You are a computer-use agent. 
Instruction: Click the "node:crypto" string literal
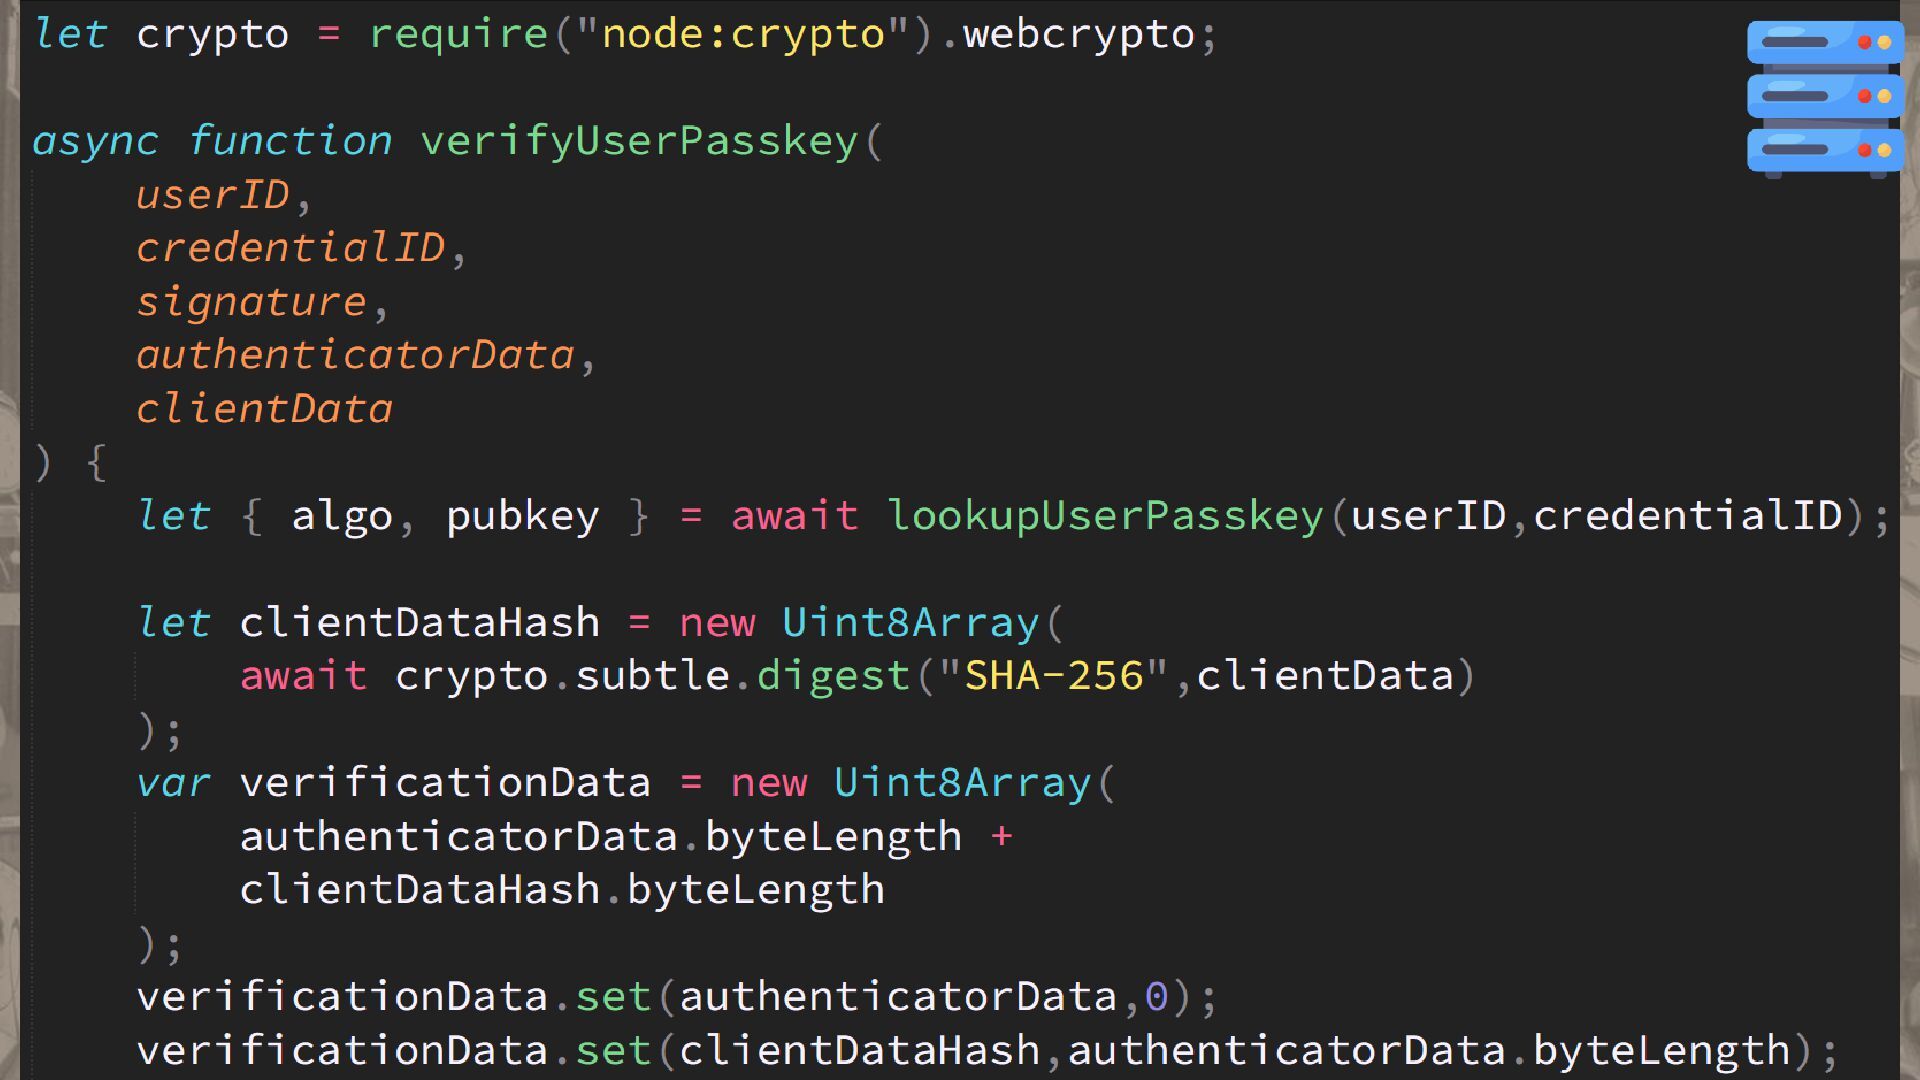click(743, 35)
